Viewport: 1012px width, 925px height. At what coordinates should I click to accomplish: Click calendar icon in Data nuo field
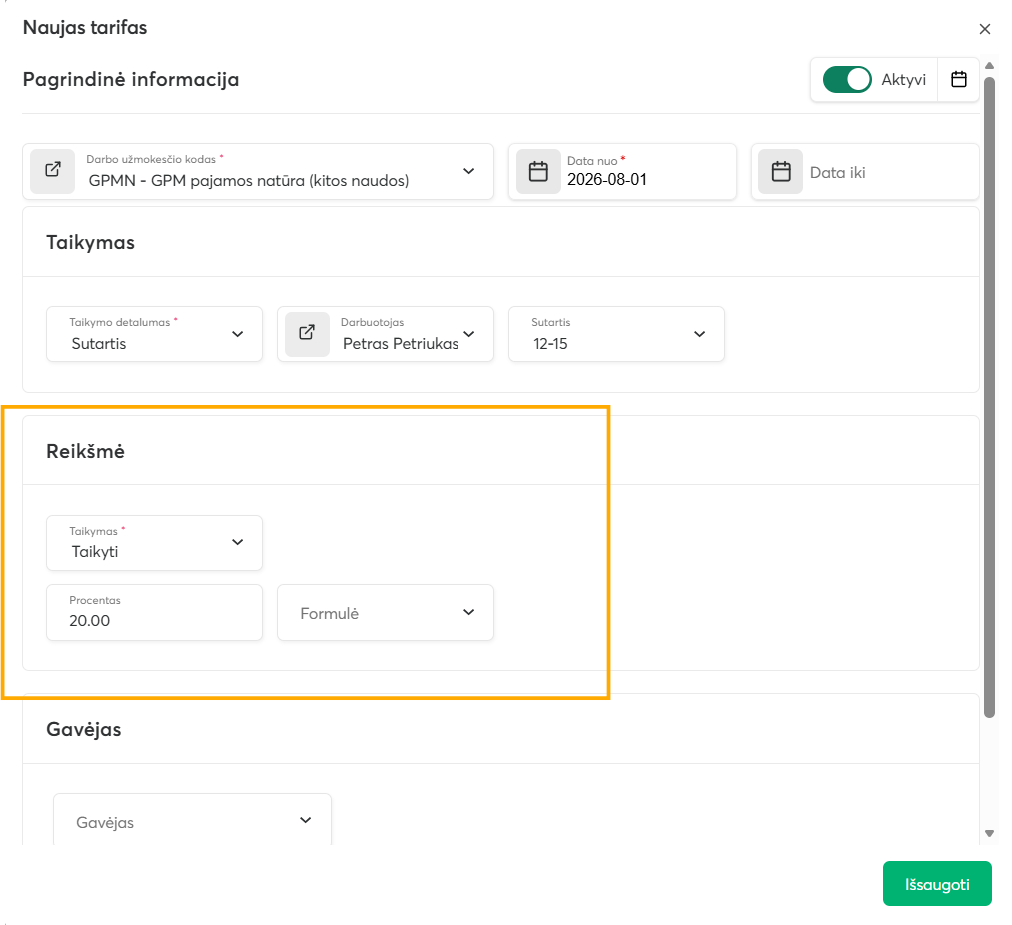[538, 172]
